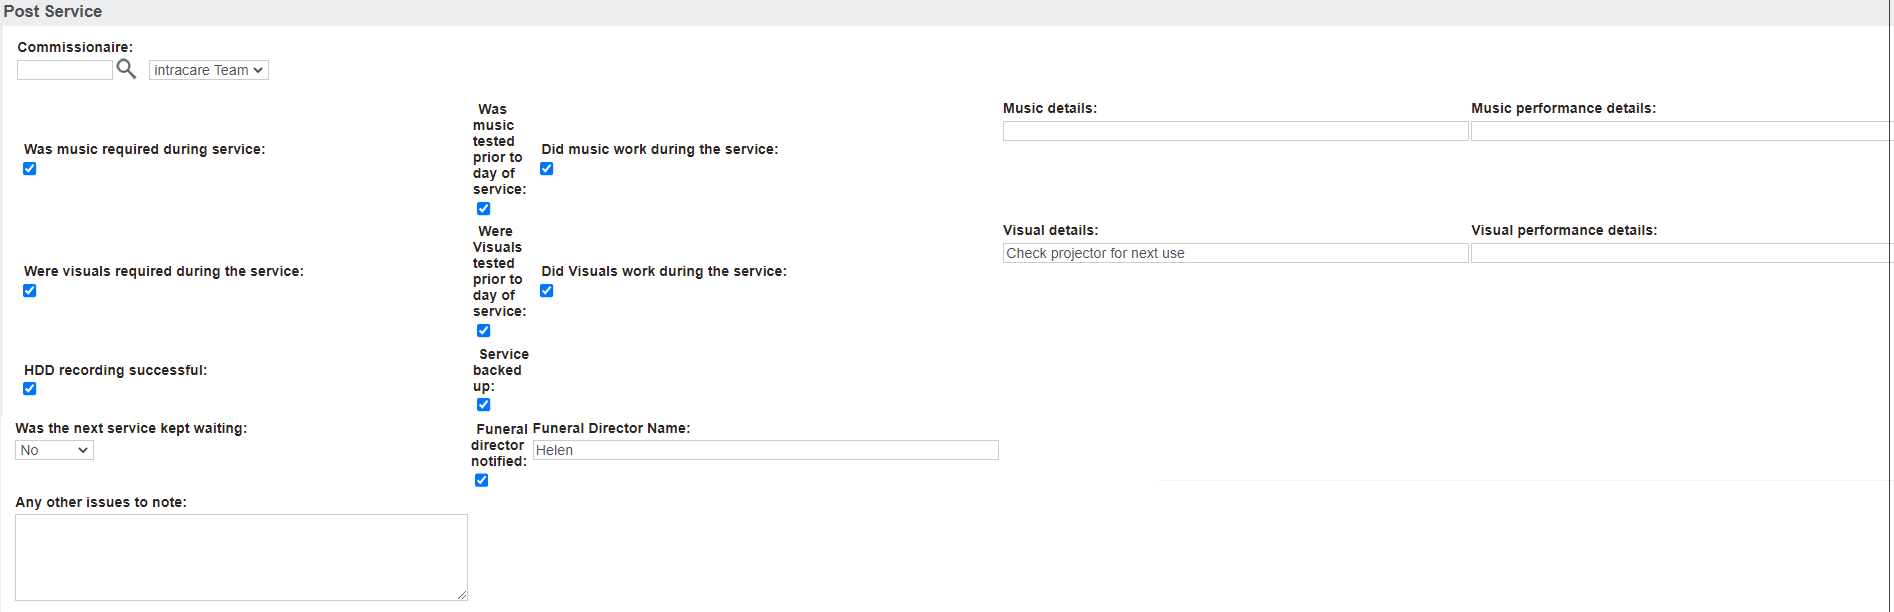Click the Funeral Director Name field containing Helen
1894x612 pixels.
766,450
